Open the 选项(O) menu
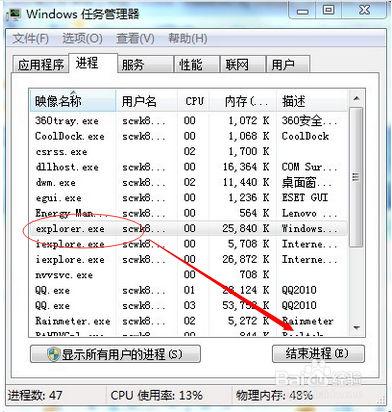The width and height of the screenshot is (392, 412). click(x=82, y=39)
